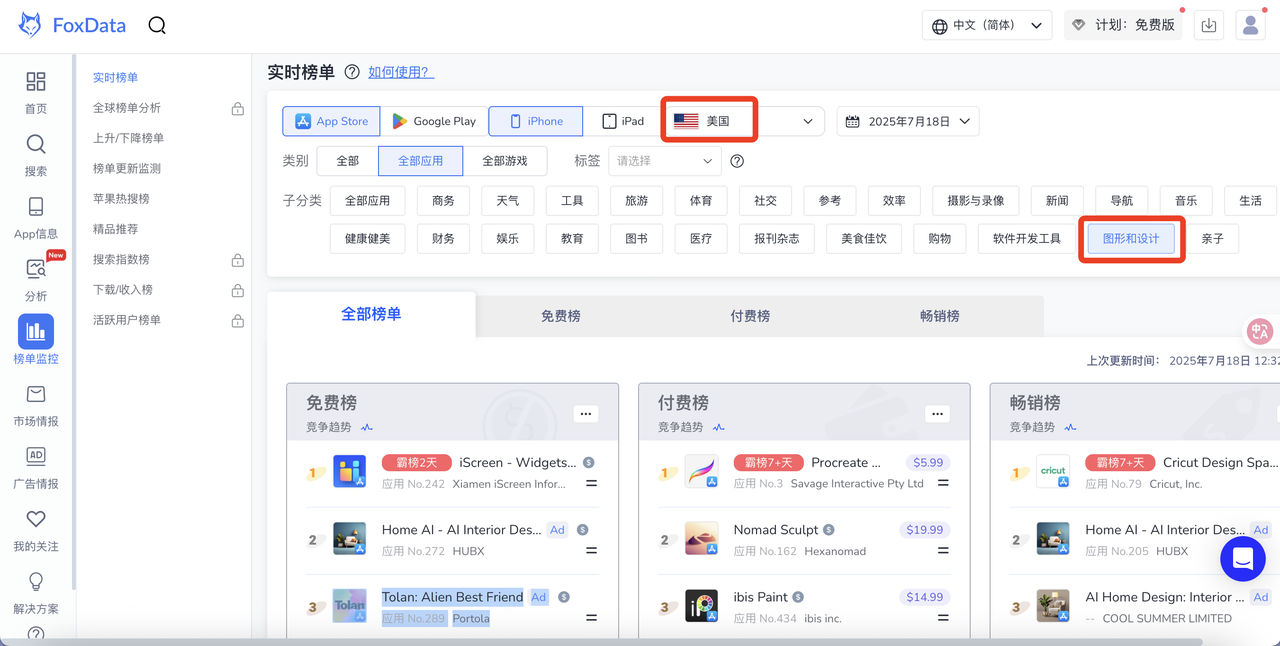Click the 免费榜 竞争趋势 chart icon
This screenshot has height=646, width=1280.
click(367, 427)
